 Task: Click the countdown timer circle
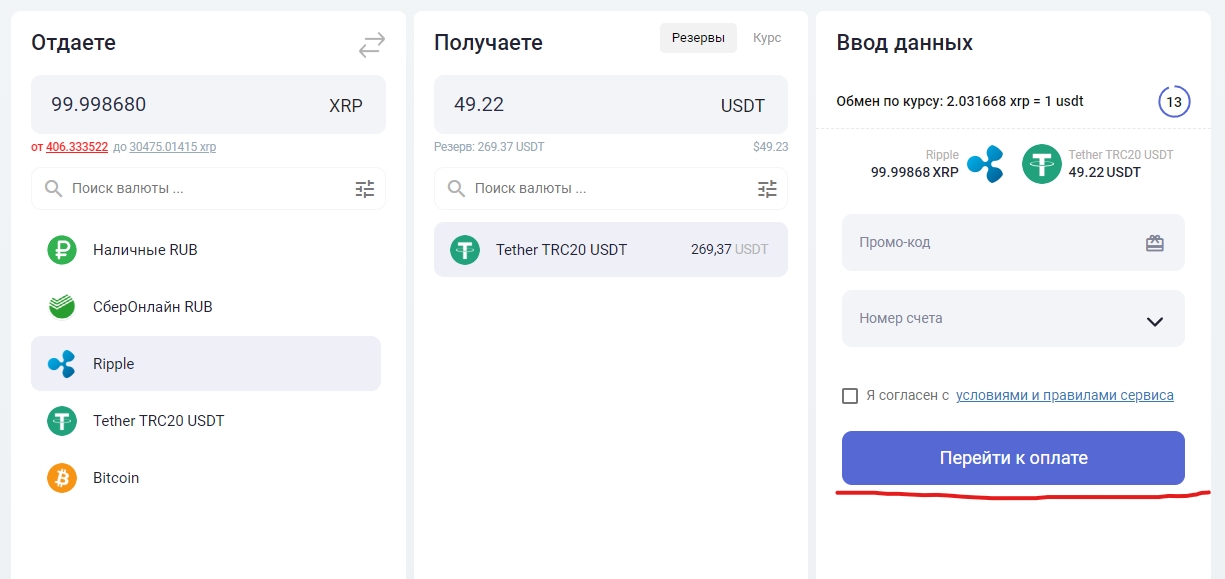(x=1174, y=102)
